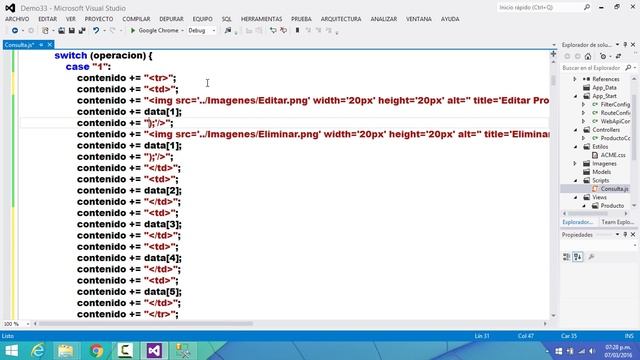Click the bookmark toolbar icon
Viewport: 640px width, 360px height.
pyautogui.click(x=298, y=31)
